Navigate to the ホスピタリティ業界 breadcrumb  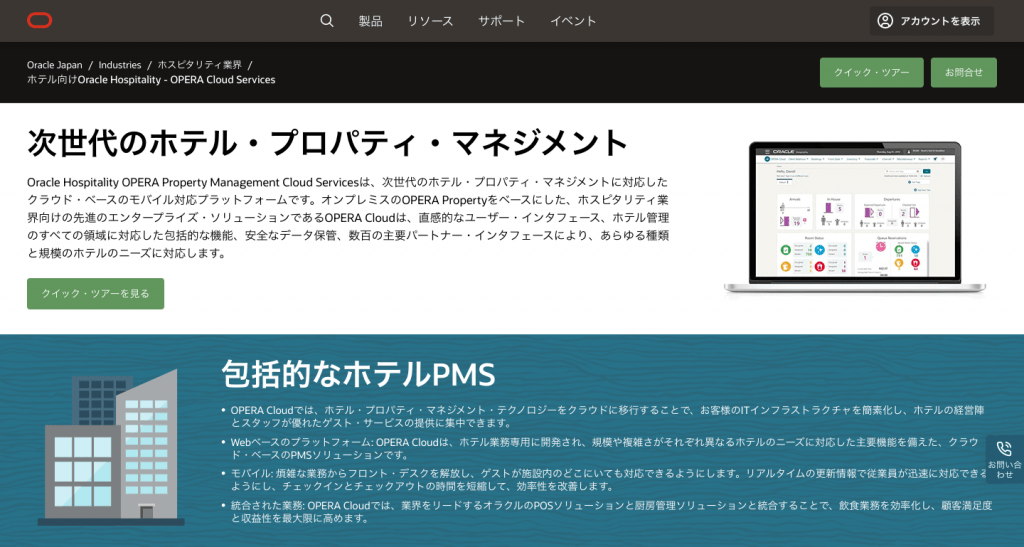pyautogui.click(x=199, y=65)
